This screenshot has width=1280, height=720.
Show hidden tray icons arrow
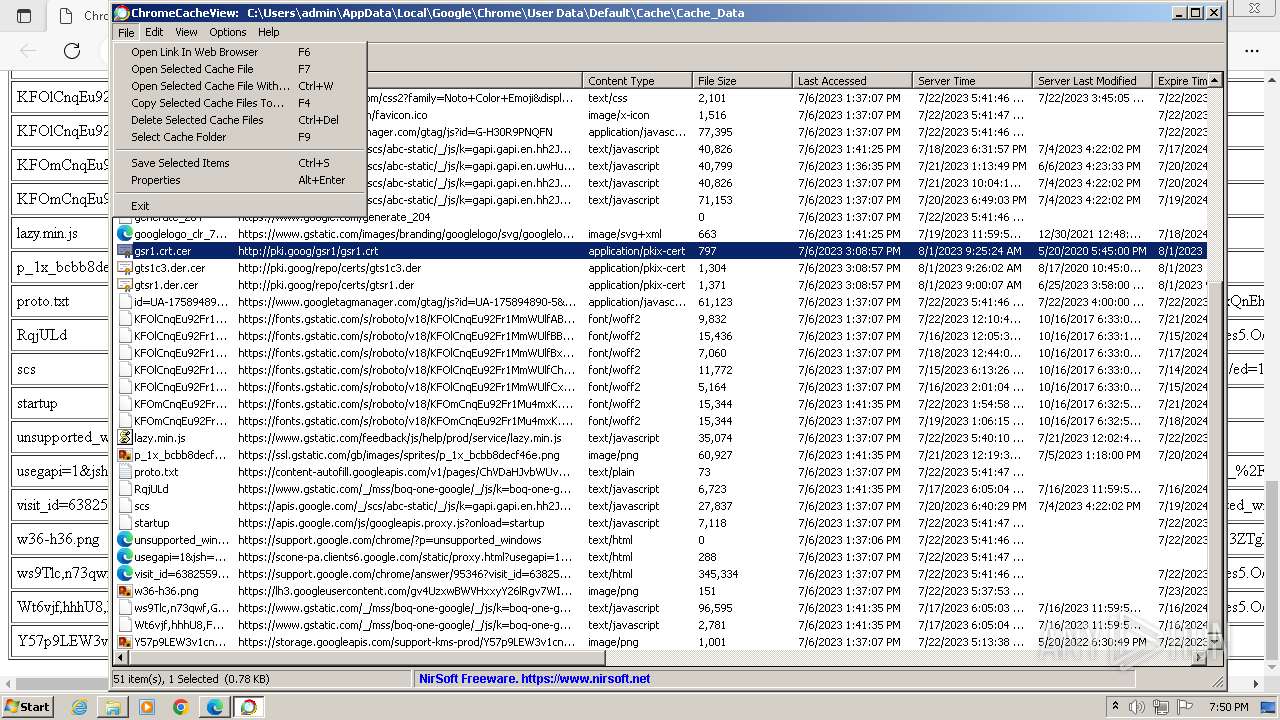click(1116, 706)
